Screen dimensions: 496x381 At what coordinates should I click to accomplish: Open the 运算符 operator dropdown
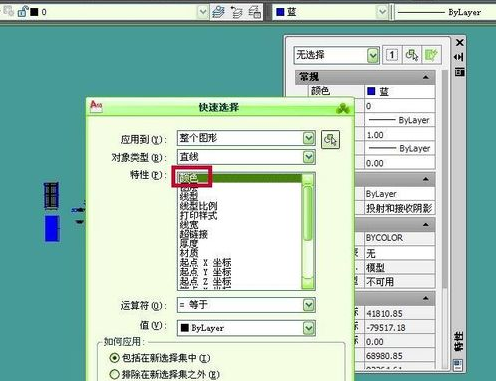[309, 305]
